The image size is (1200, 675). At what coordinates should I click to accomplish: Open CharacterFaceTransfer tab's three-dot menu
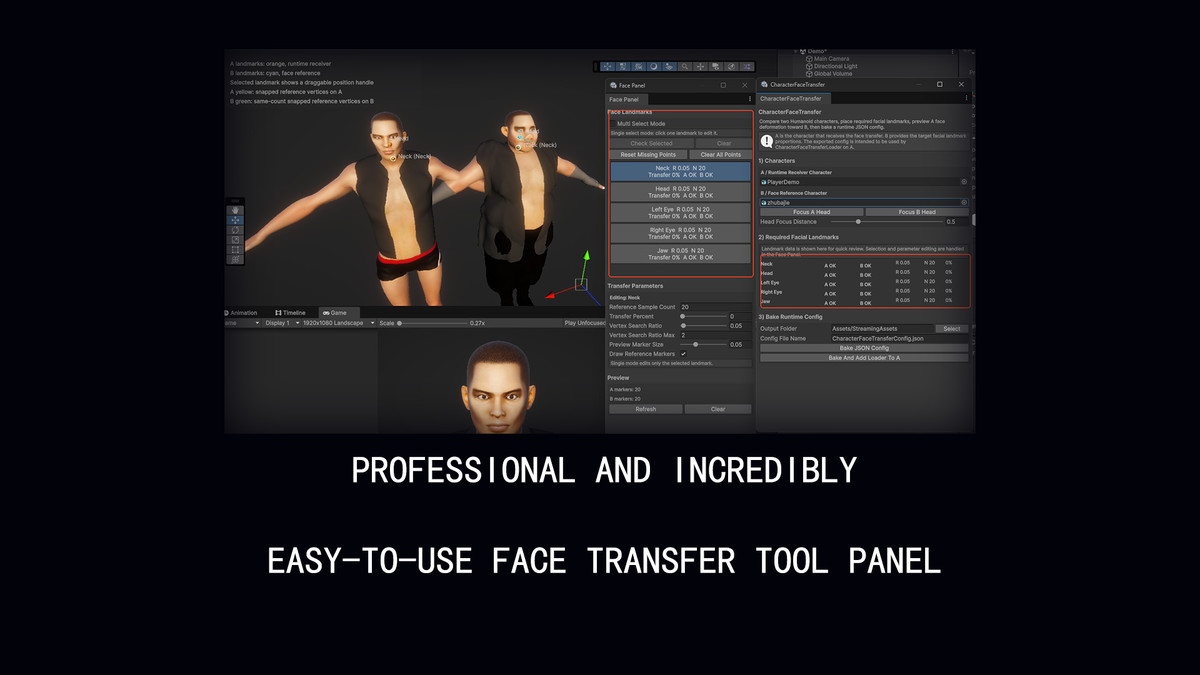pyautogui.click(x=965, y=99)
